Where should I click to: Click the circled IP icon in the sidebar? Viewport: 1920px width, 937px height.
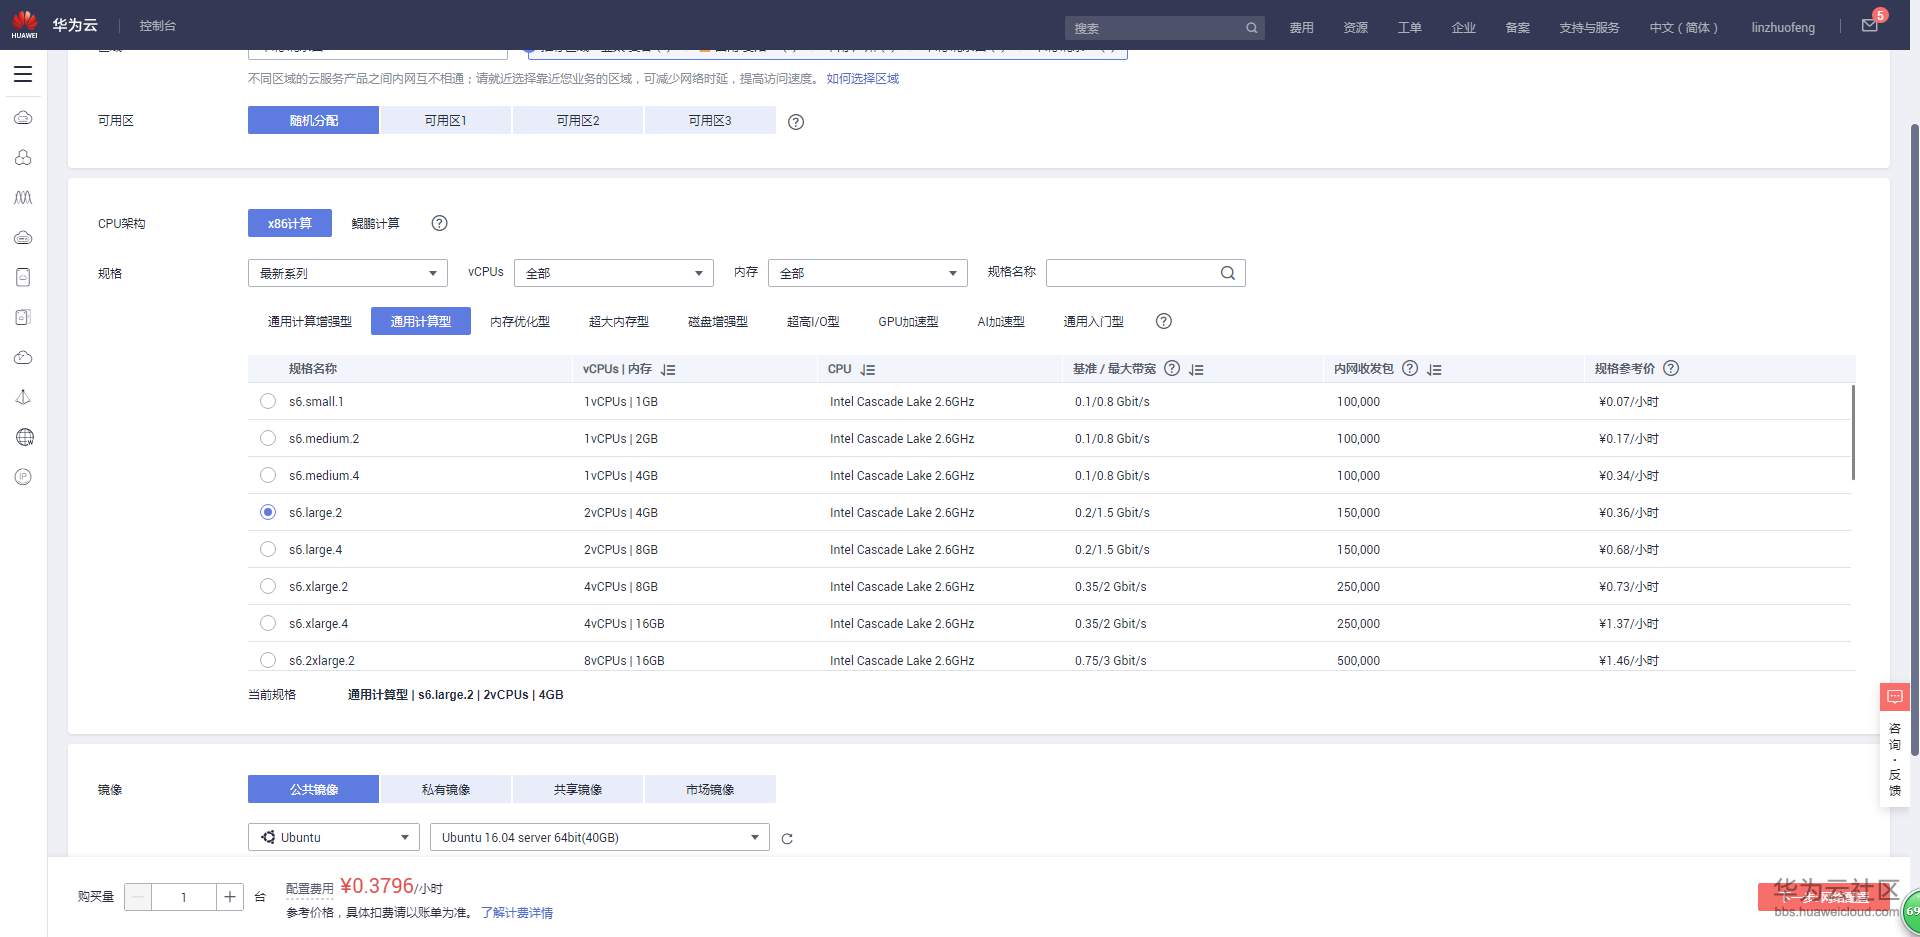[24, 477]
